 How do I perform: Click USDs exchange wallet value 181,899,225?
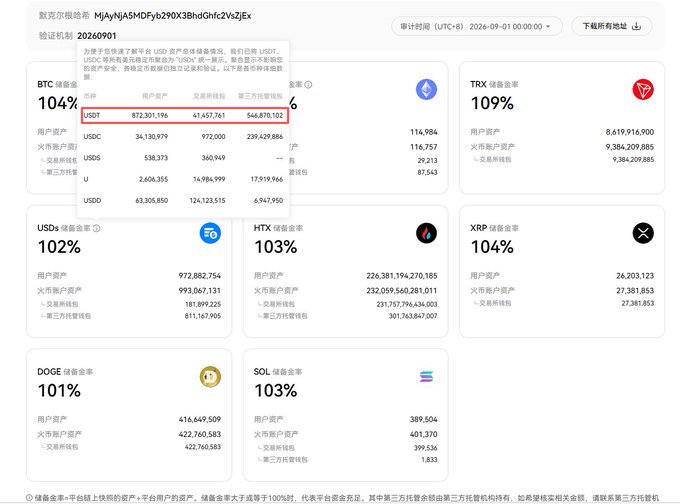tap(203, 304)
